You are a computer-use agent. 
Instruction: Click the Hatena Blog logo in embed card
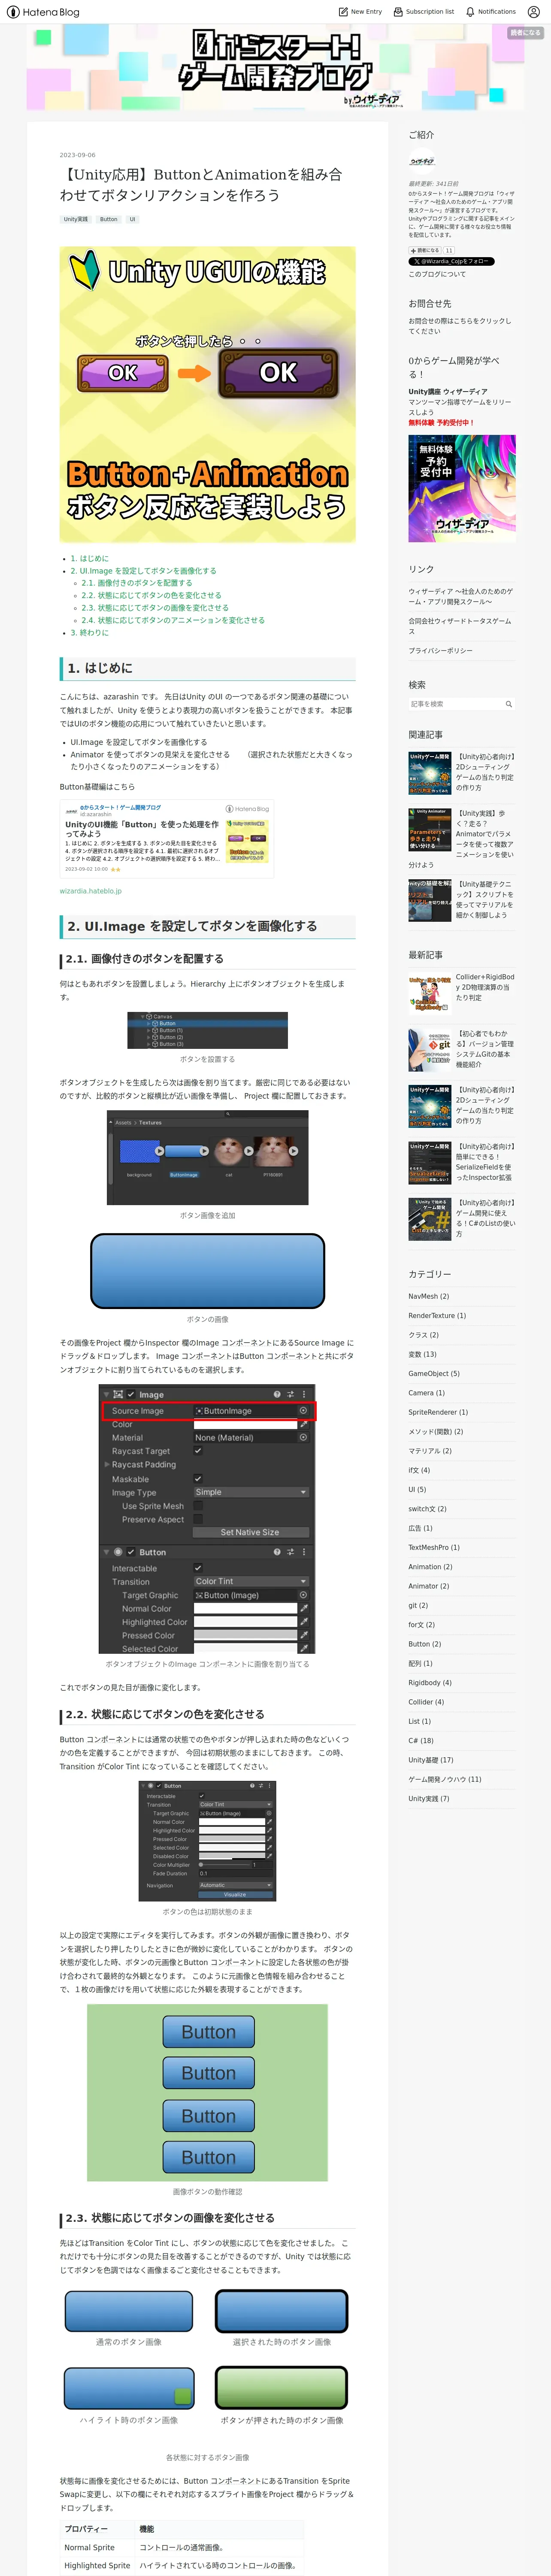247,809
